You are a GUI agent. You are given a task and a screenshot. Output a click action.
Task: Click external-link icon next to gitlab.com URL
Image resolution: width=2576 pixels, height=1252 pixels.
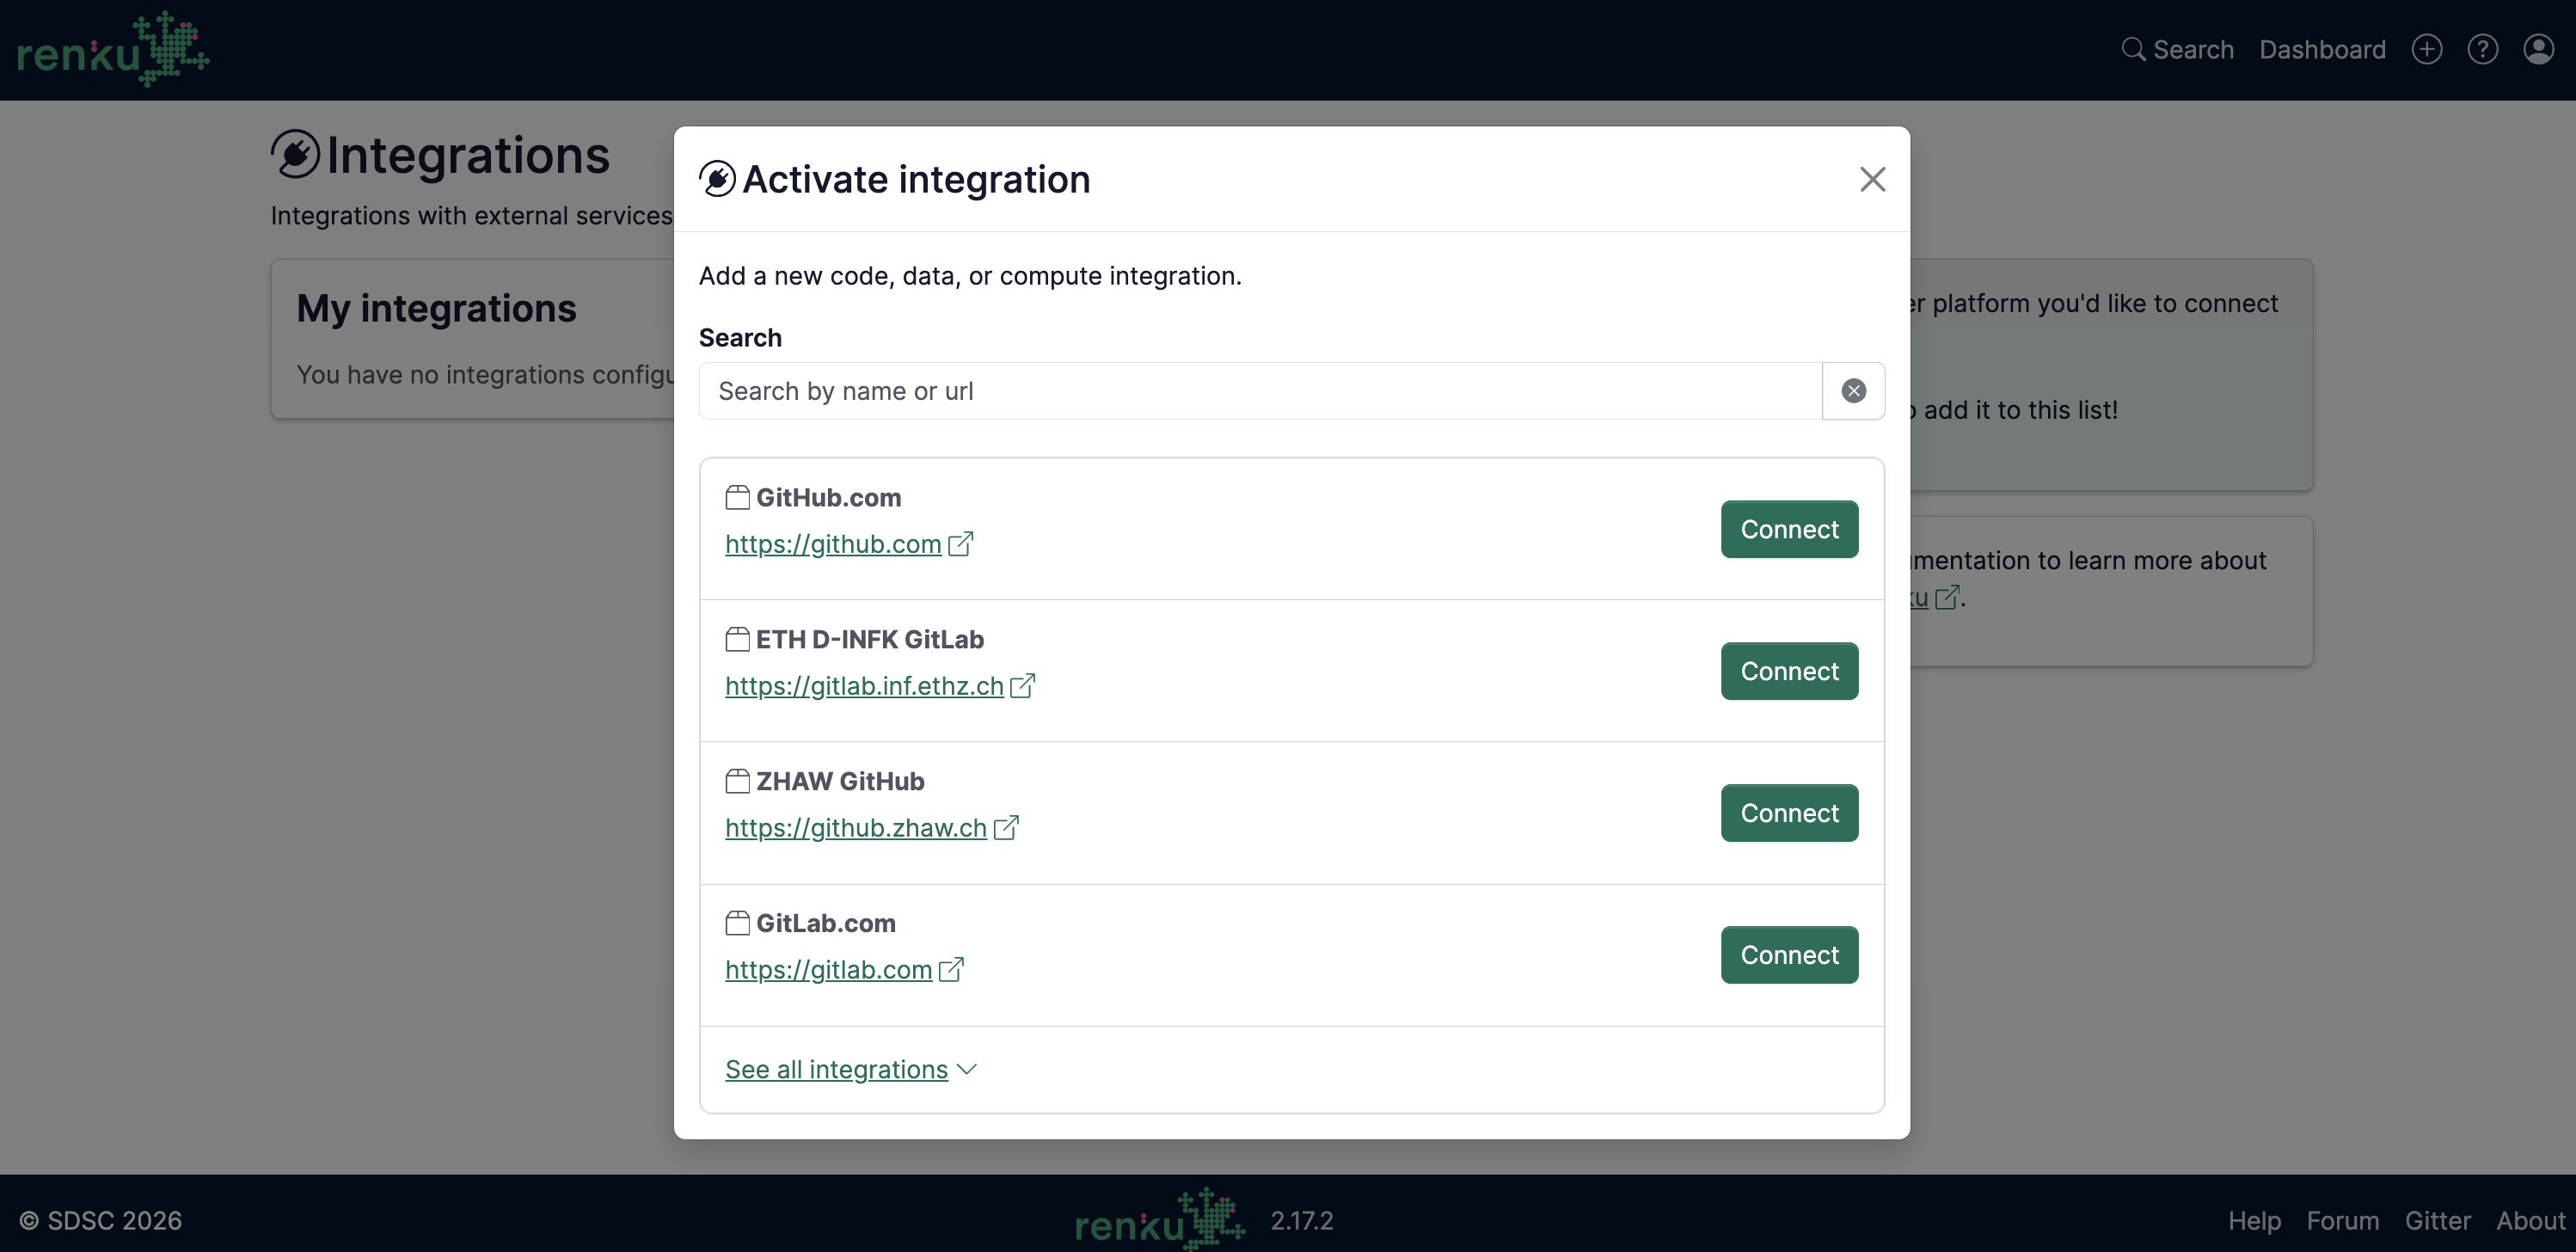pos(951,969)
